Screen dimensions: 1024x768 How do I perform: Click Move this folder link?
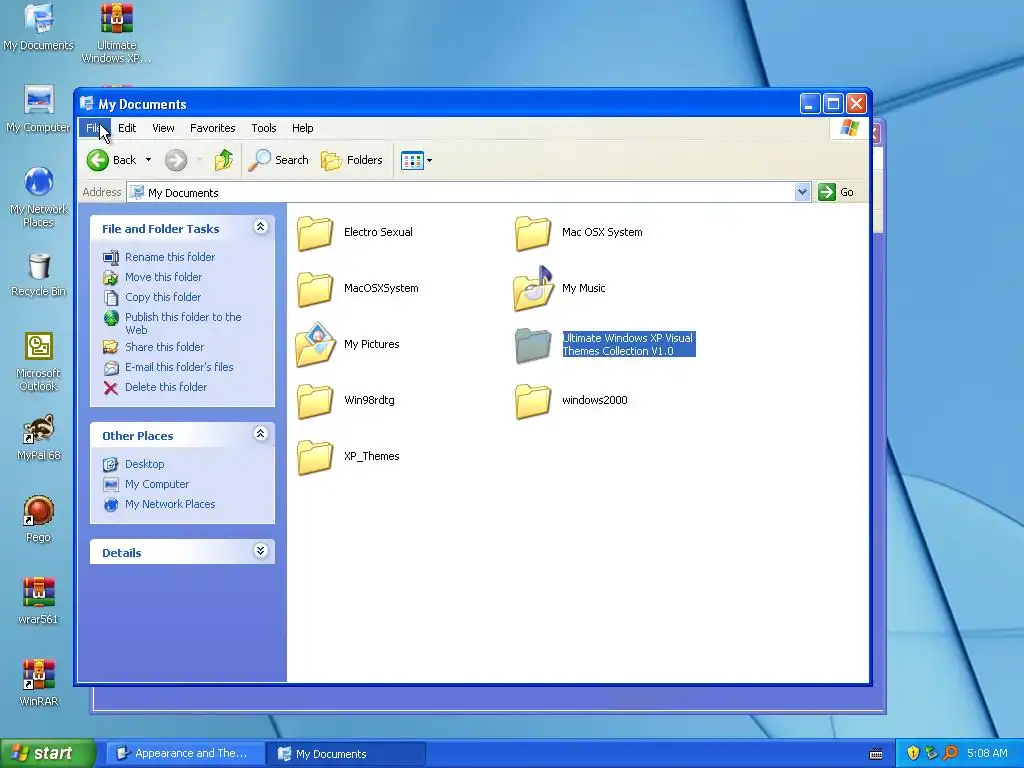(x=163, y=278)
